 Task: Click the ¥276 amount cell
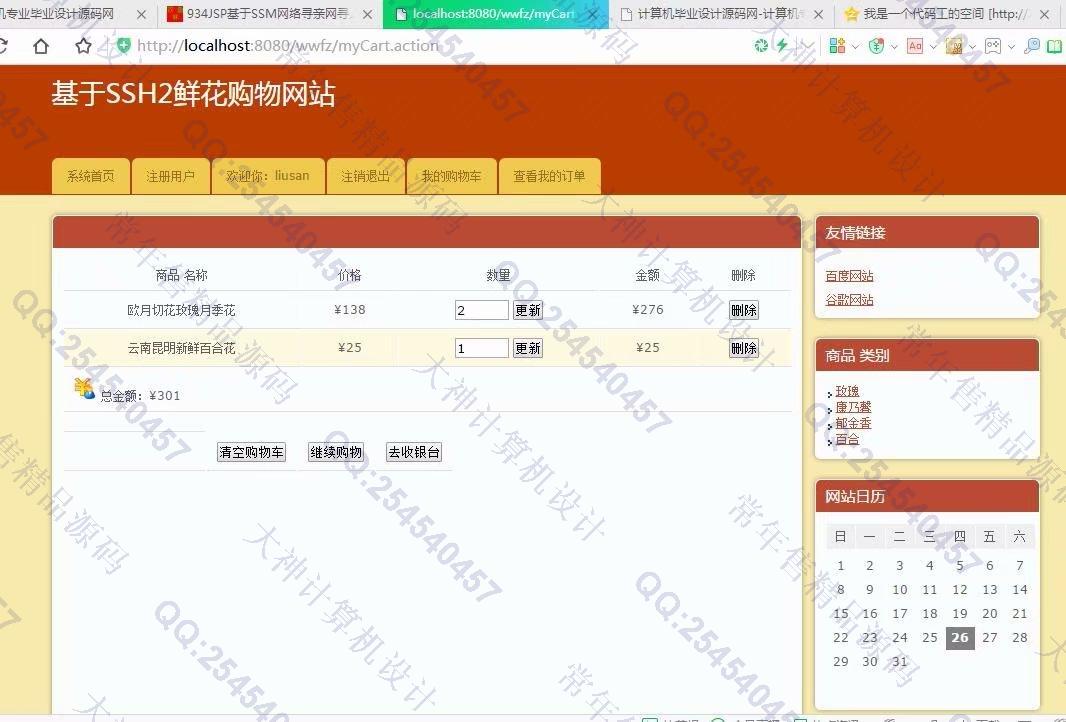coord(647,310)
